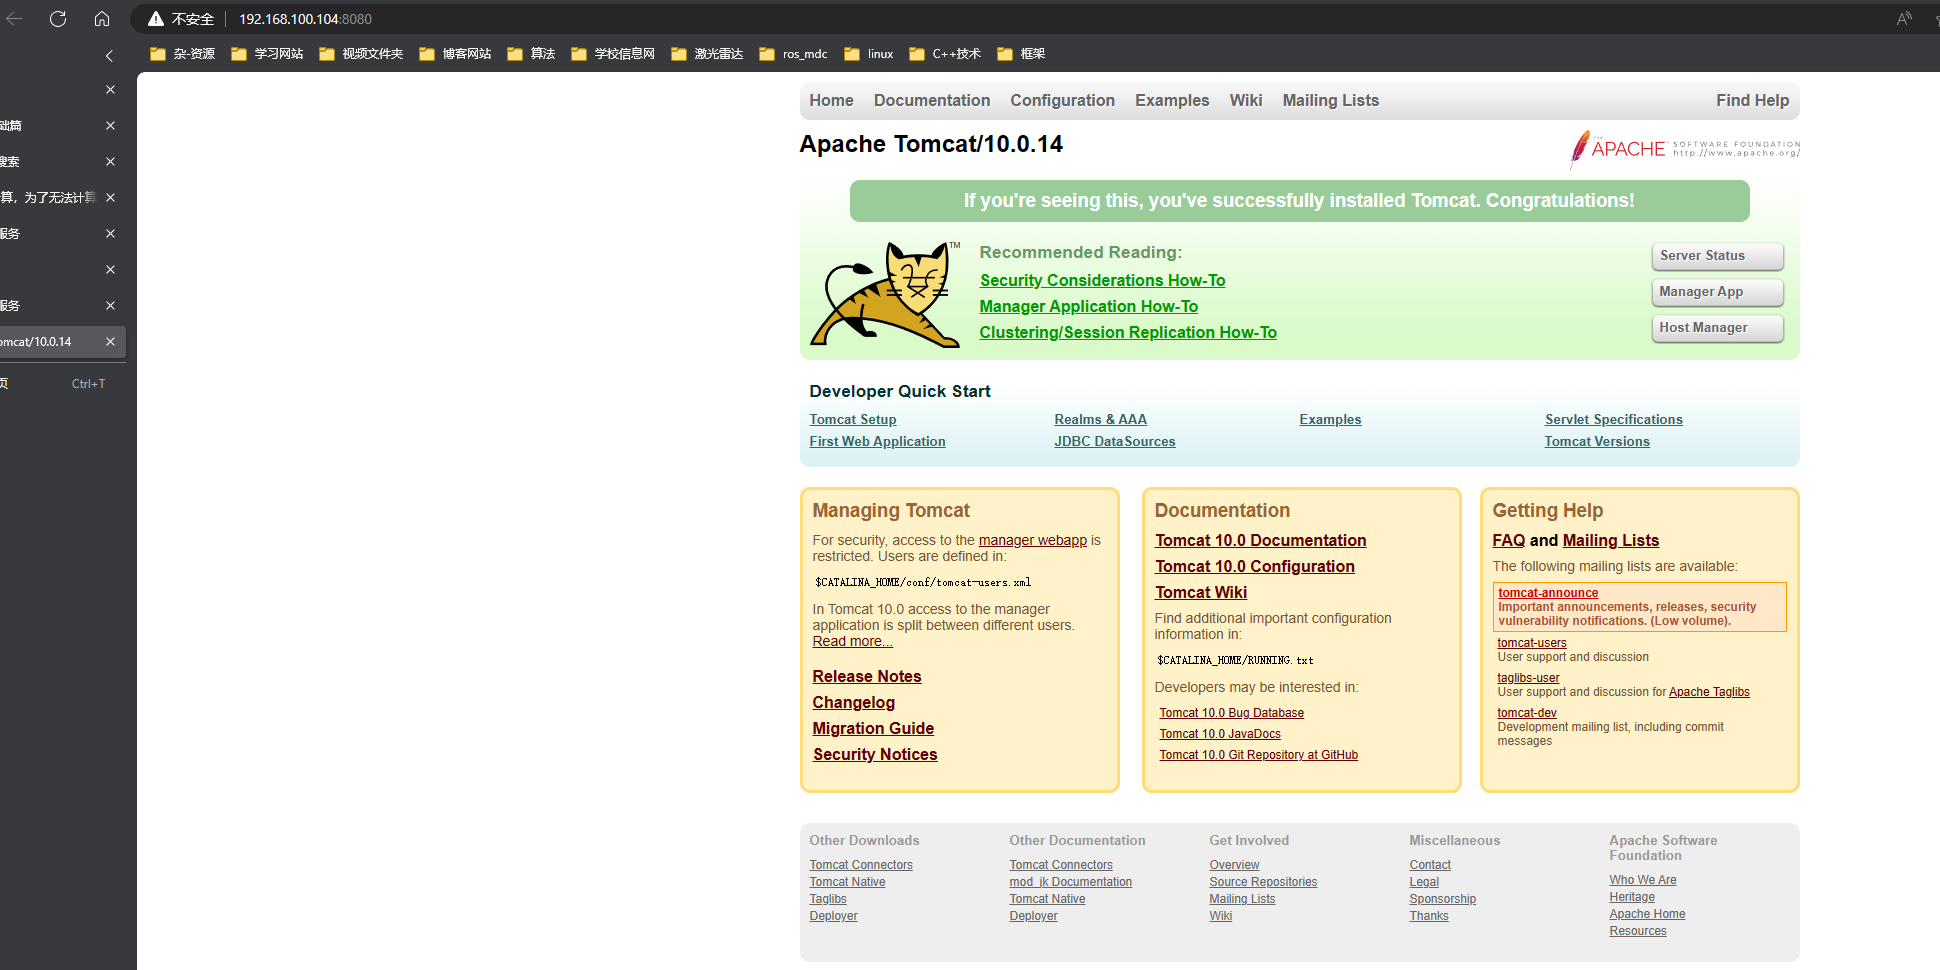The height and width of the screenshot is (970, 1940).
Task: Close the tomcat/10.0.14 vertical tab
Action: [110, 342]
